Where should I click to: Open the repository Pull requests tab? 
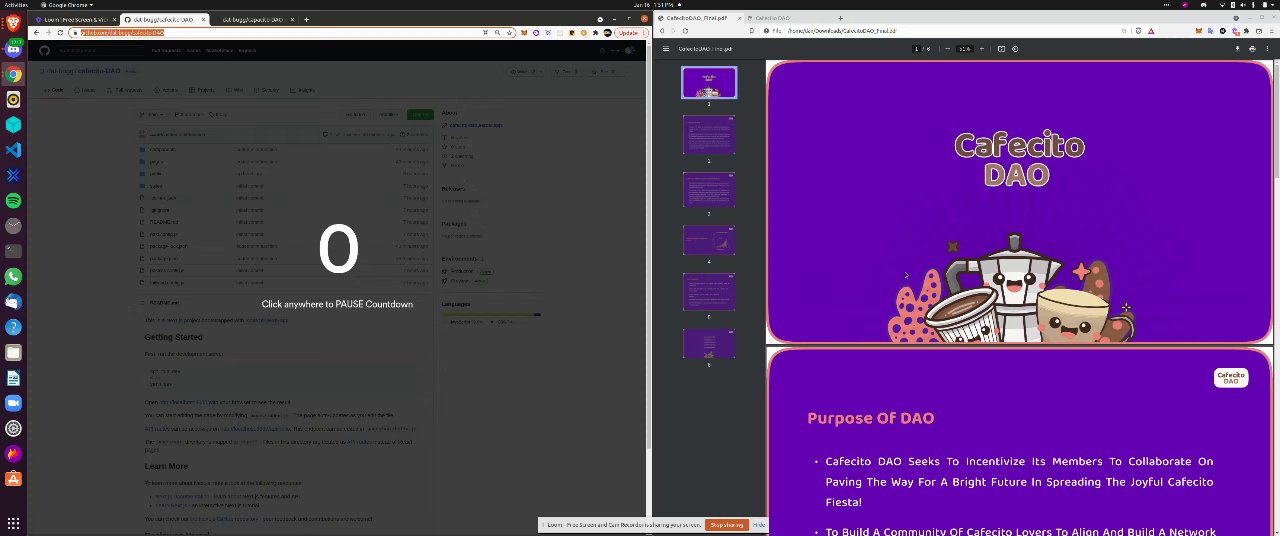click(125, 90)
